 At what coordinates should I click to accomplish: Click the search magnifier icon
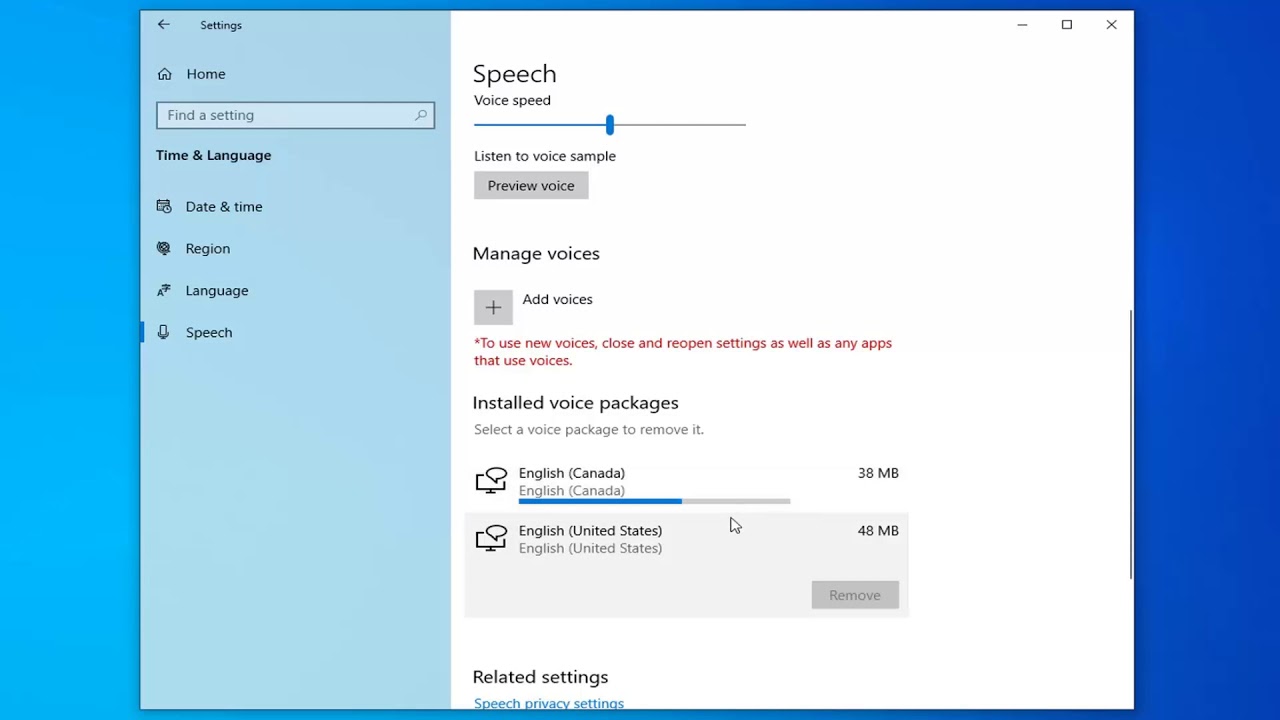pyautogui.click(x=421, y=115)
